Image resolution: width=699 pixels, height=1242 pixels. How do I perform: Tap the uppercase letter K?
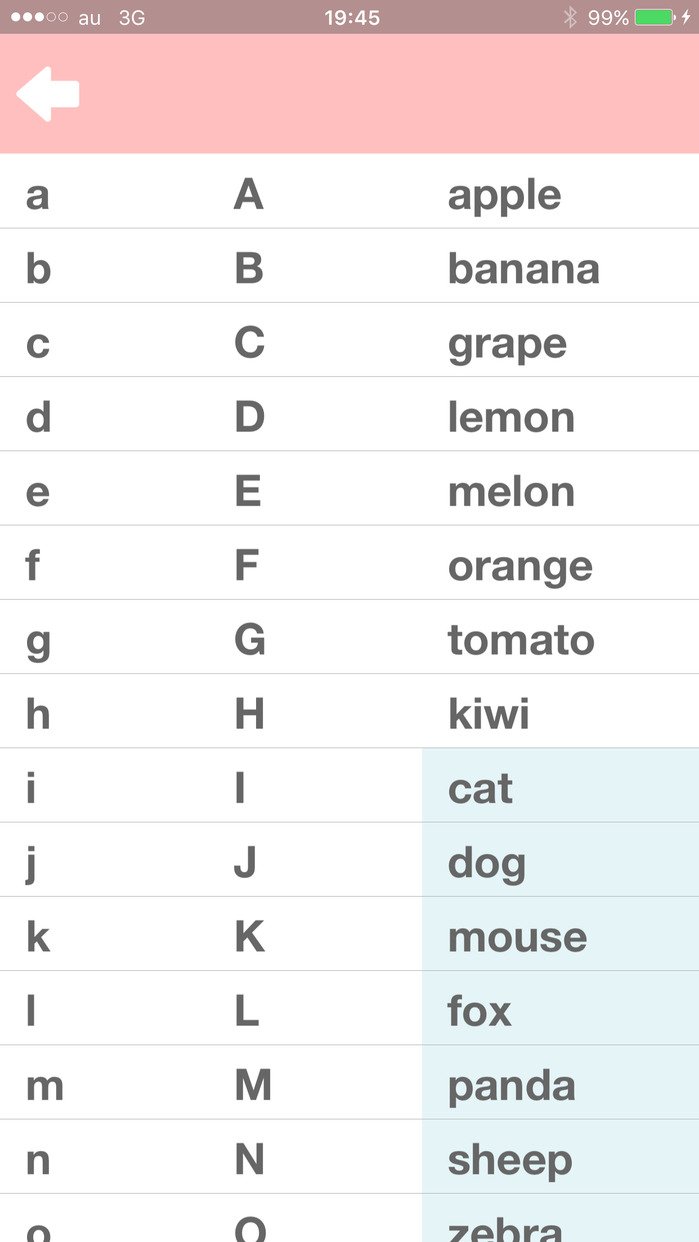coord(249,937)
